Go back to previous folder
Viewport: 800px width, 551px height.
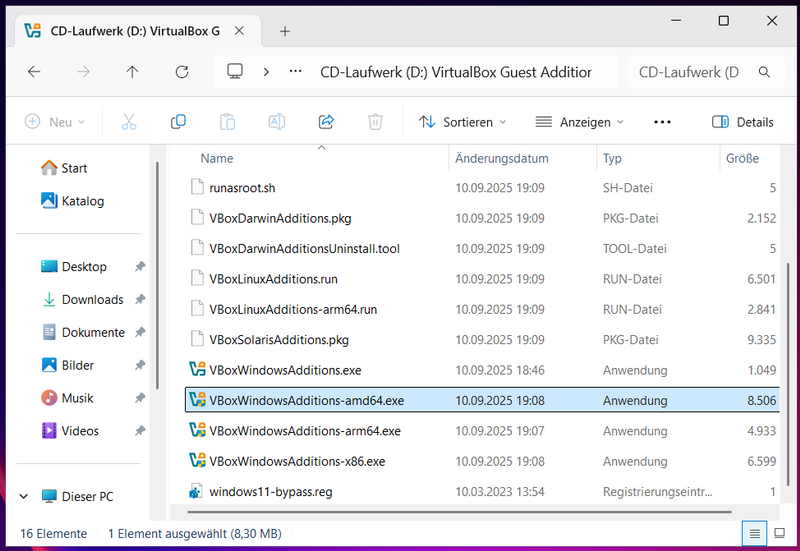[34, 72]
